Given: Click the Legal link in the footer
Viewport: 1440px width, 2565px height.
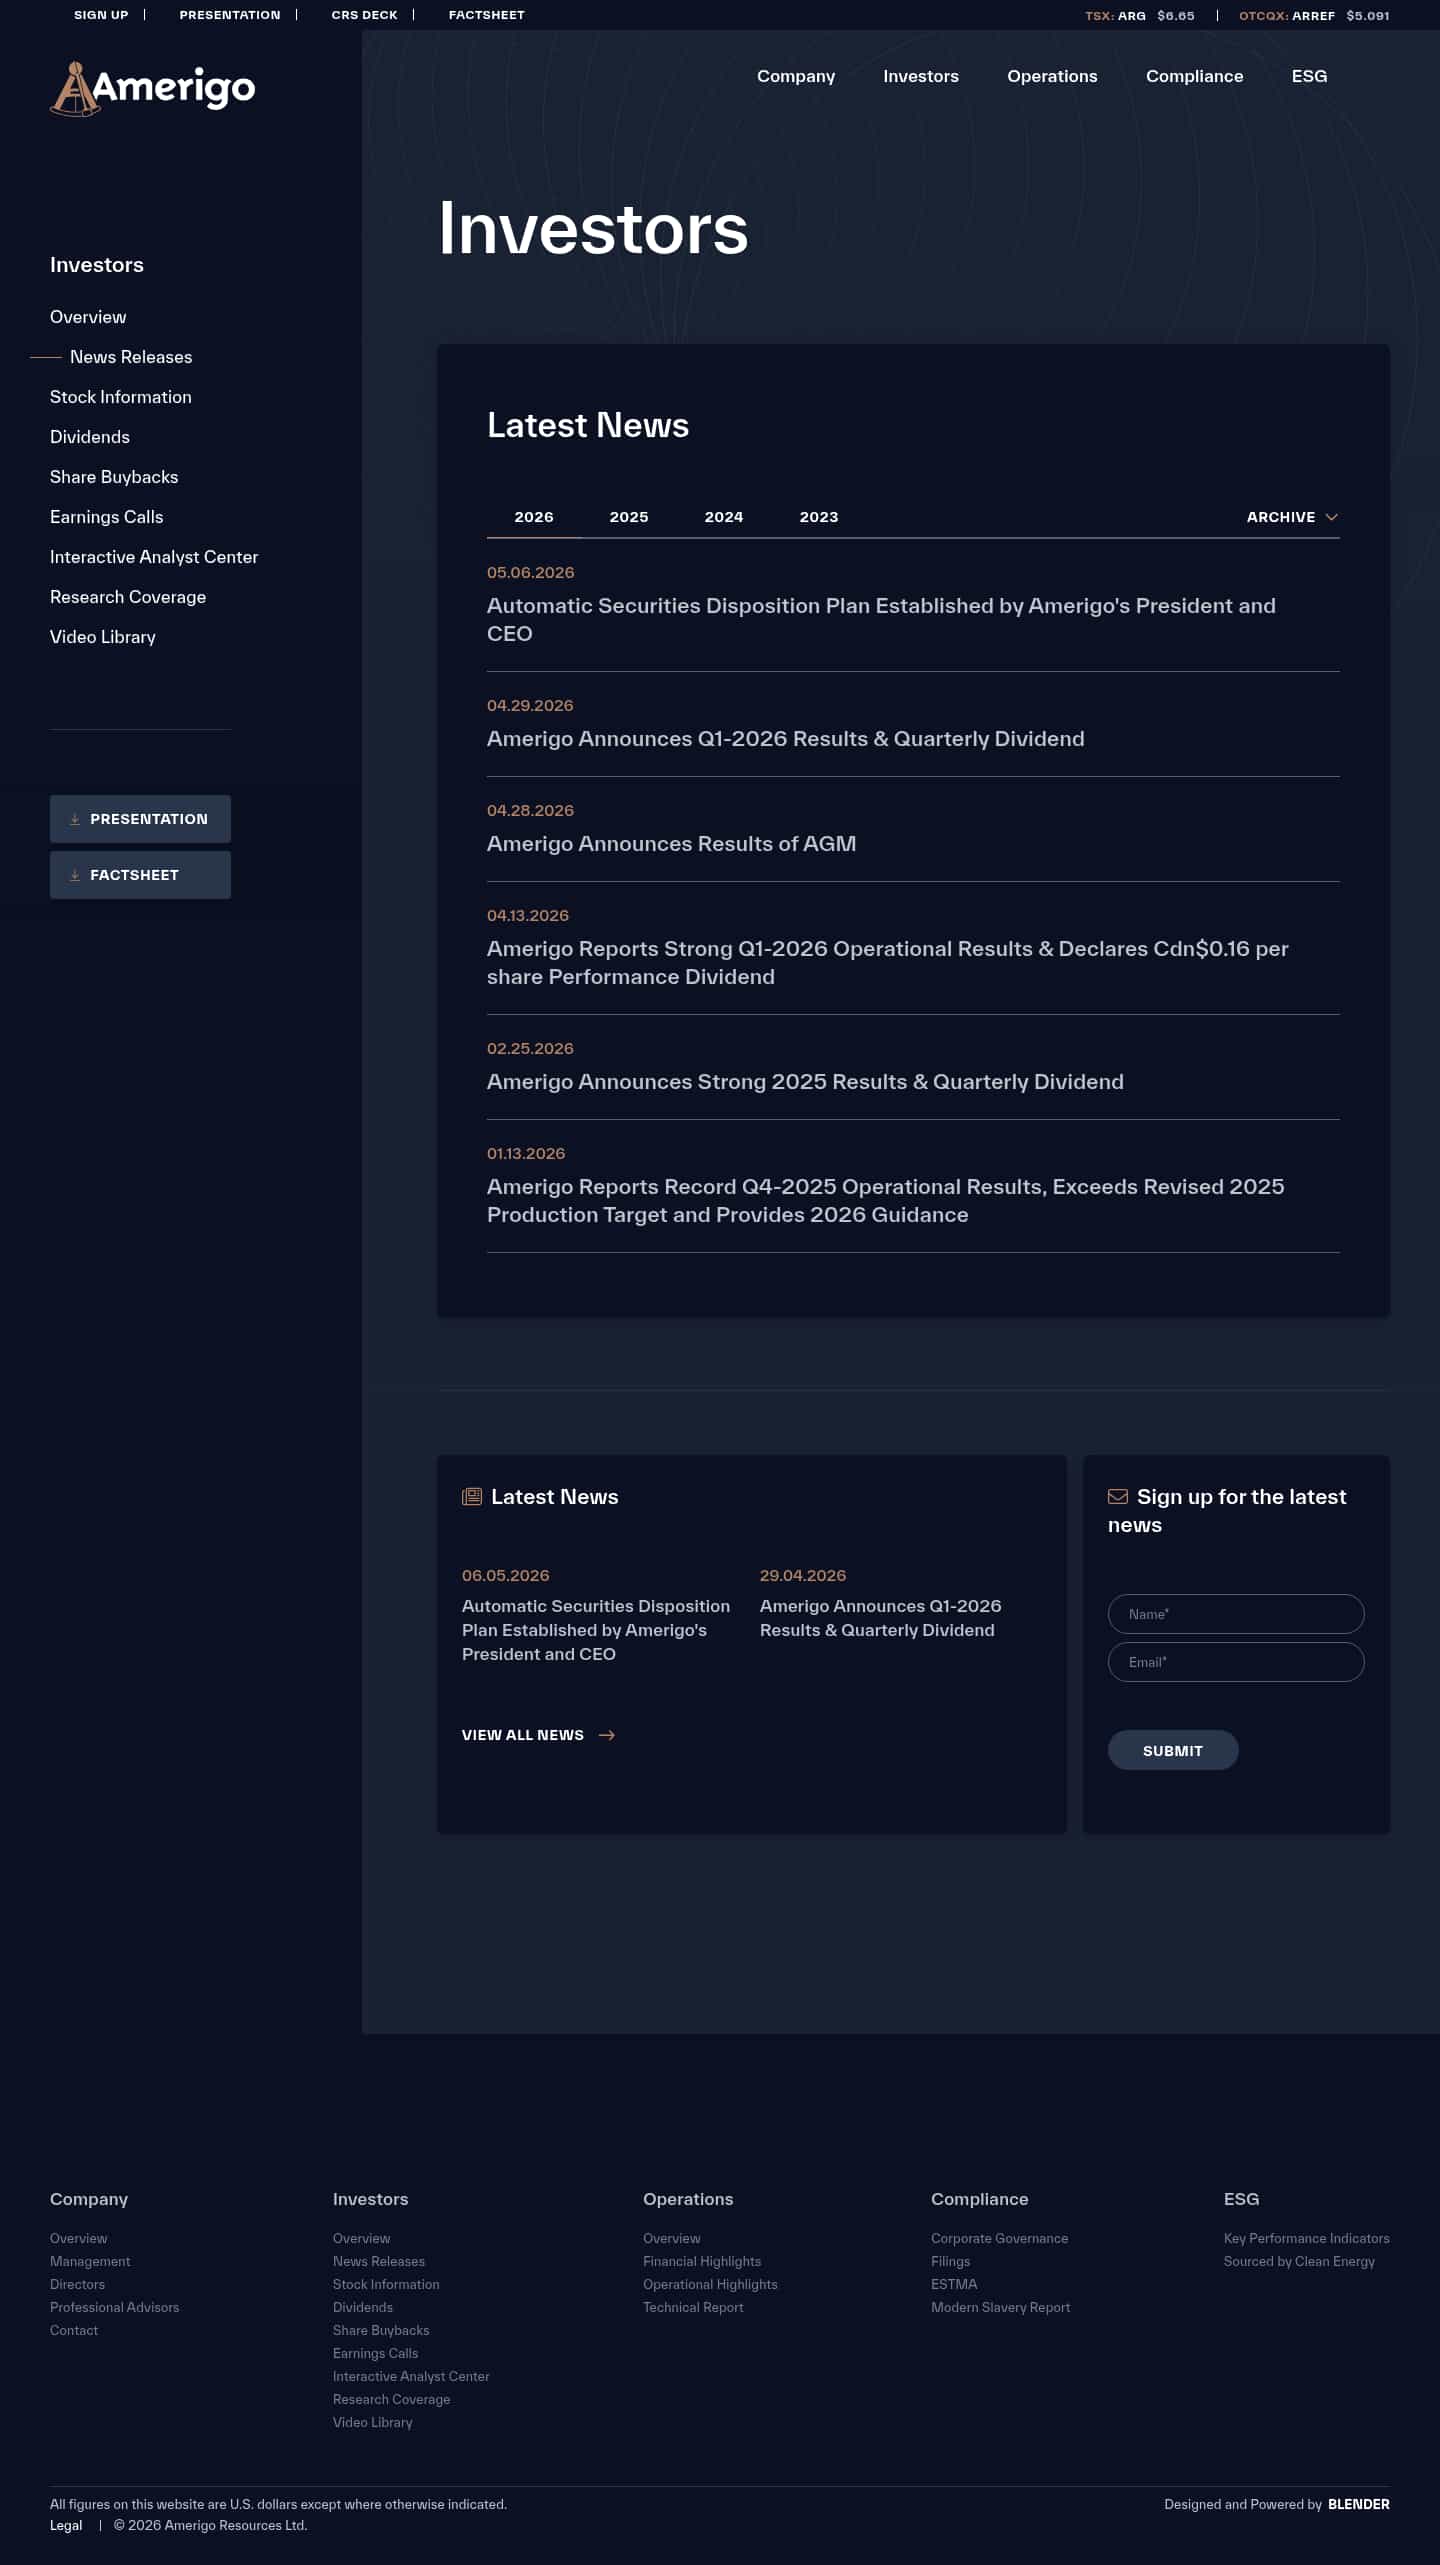Looking at the screenshot, I should [66, 2525].
